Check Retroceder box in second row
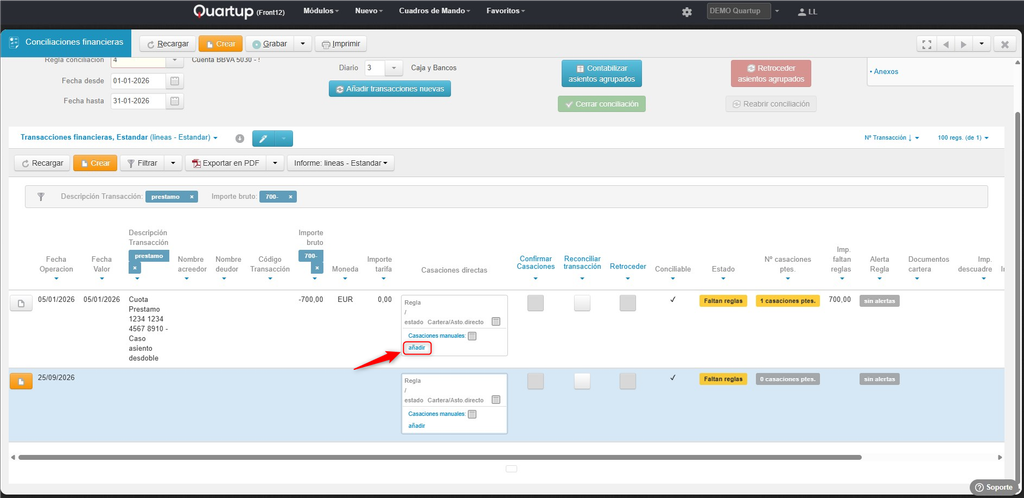Screen dimensions: 1024x498 pyautogui.click(x=628, y=381)
